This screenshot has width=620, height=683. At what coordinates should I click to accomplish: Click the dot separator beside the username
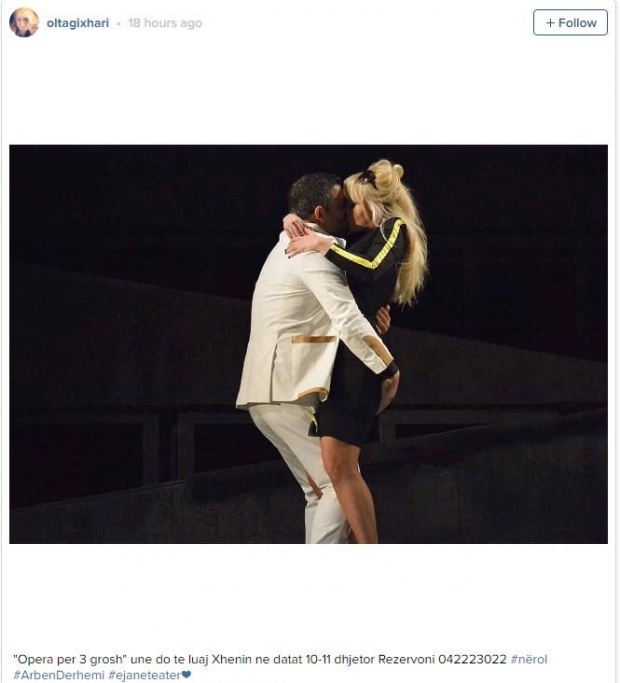[119, 24]
